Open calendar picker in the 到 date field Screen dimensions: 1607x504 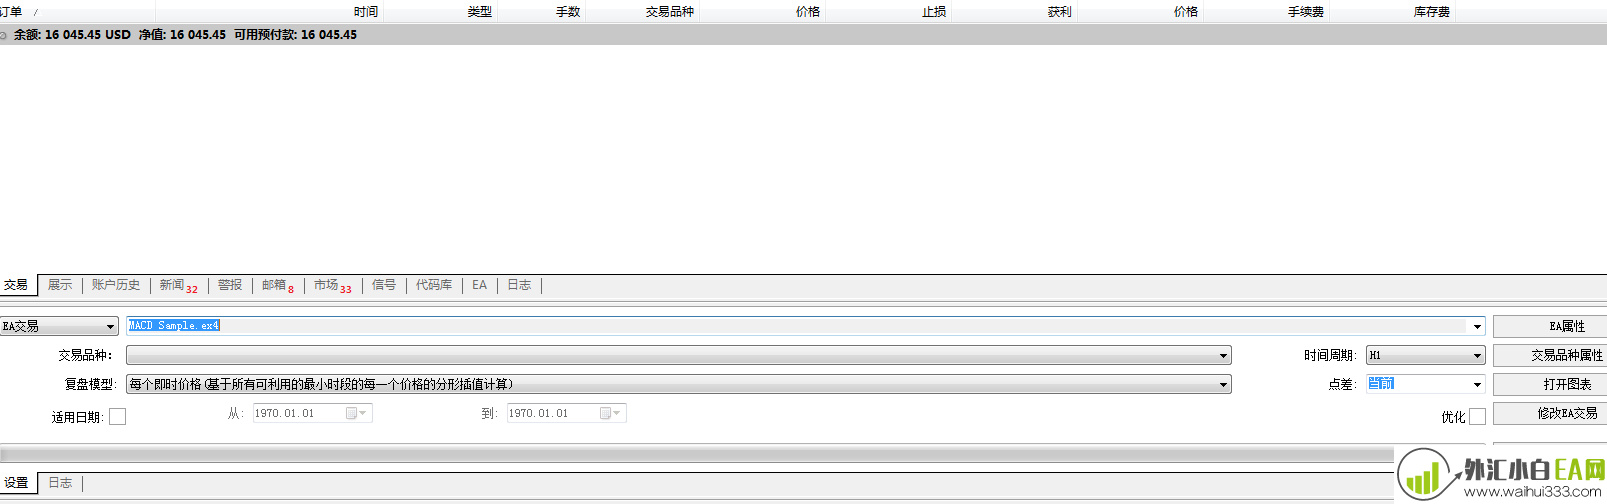(611, 413)
